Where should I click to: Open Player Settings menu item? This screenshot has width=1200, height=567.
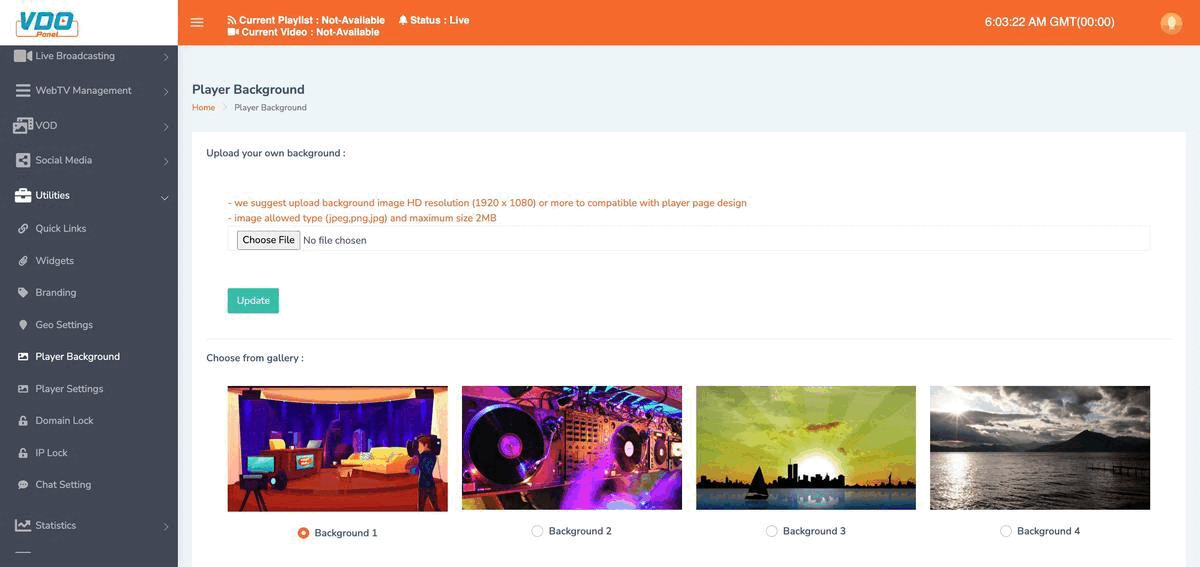[x=69, y=389]
